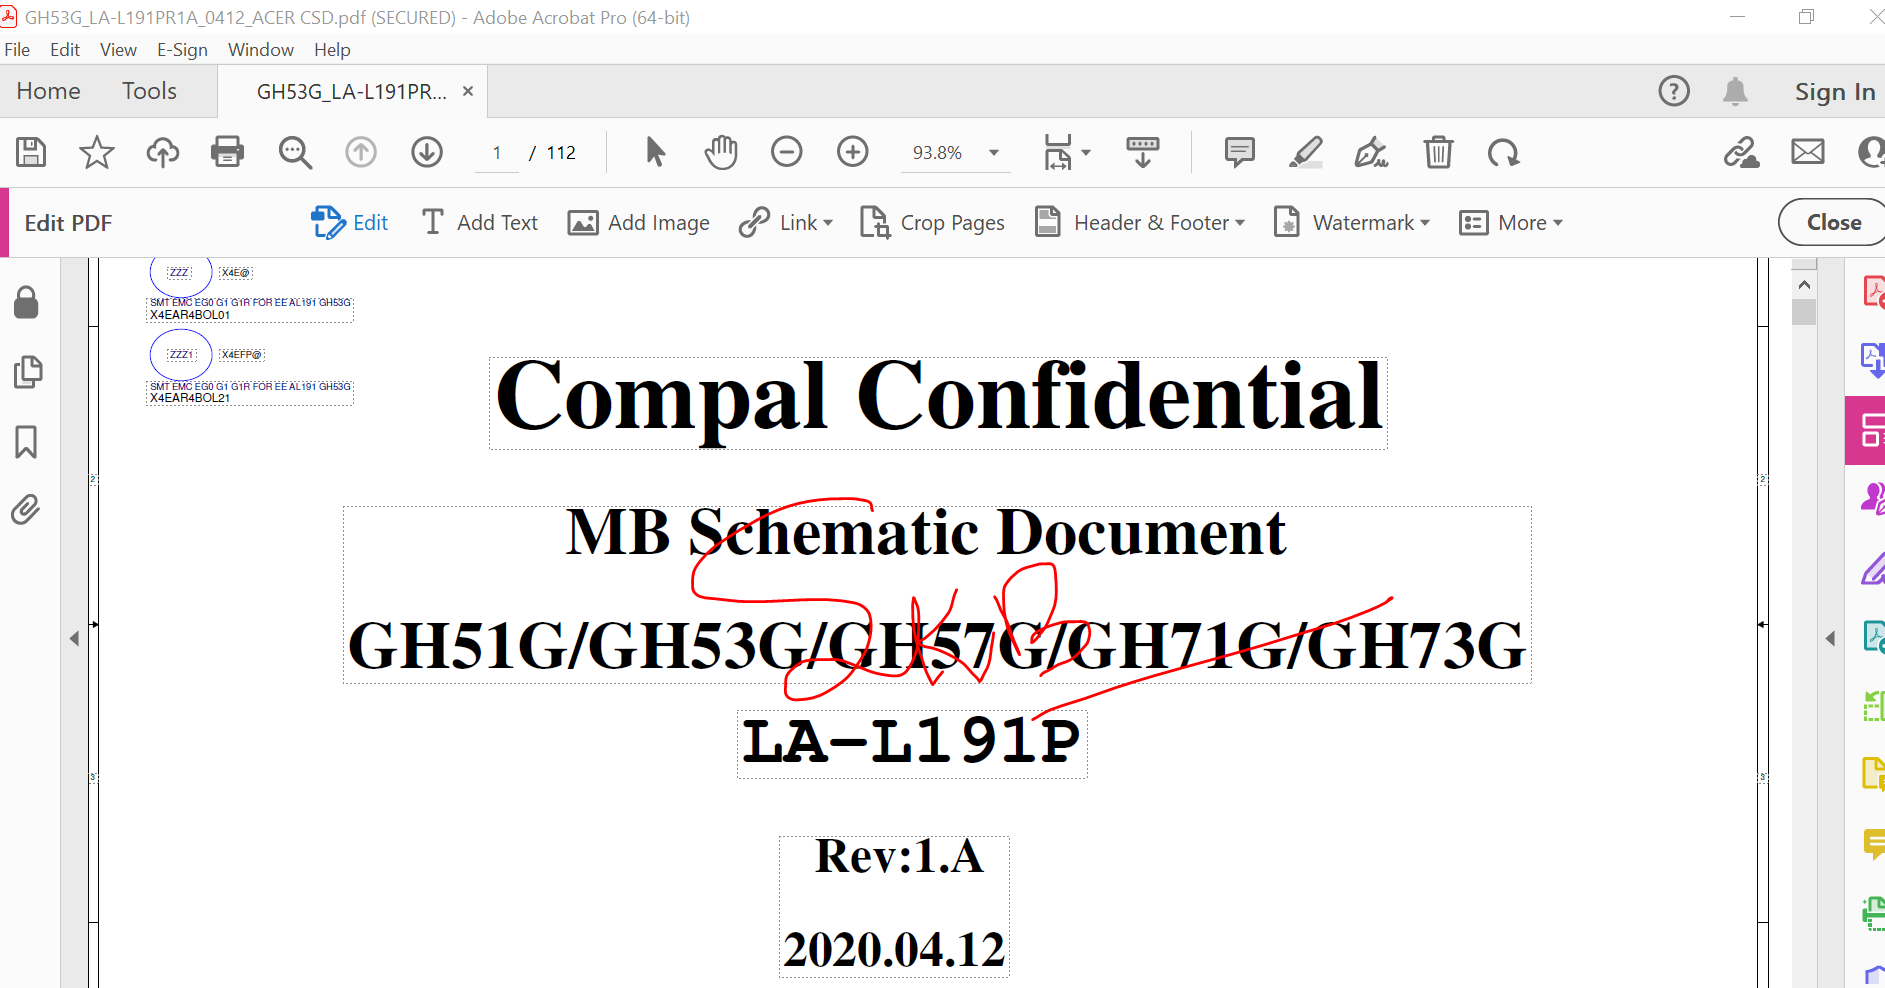Screen dimensions: 1885x988
Task: Click the Edit tool button
Action: (x=350, y=223)
